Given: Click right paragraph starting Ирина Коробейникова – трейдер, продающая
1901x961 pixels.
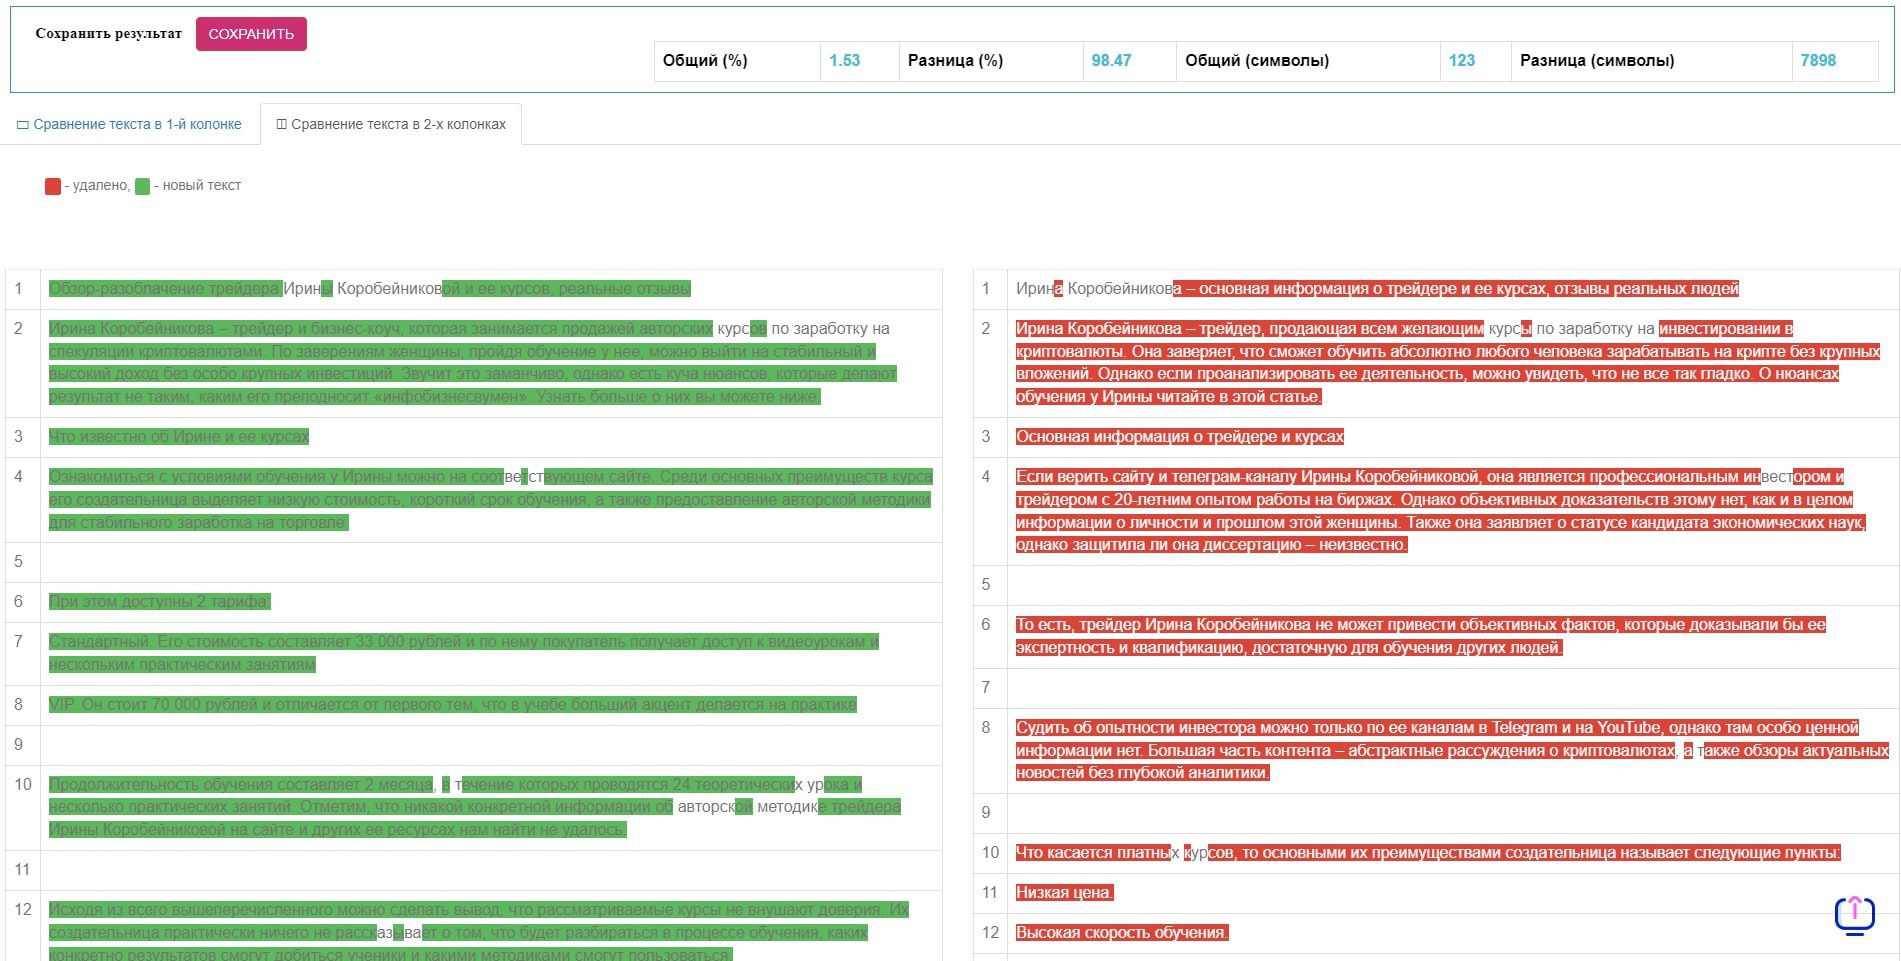Looking at the screenshot, I should [x=1448, y=363].
